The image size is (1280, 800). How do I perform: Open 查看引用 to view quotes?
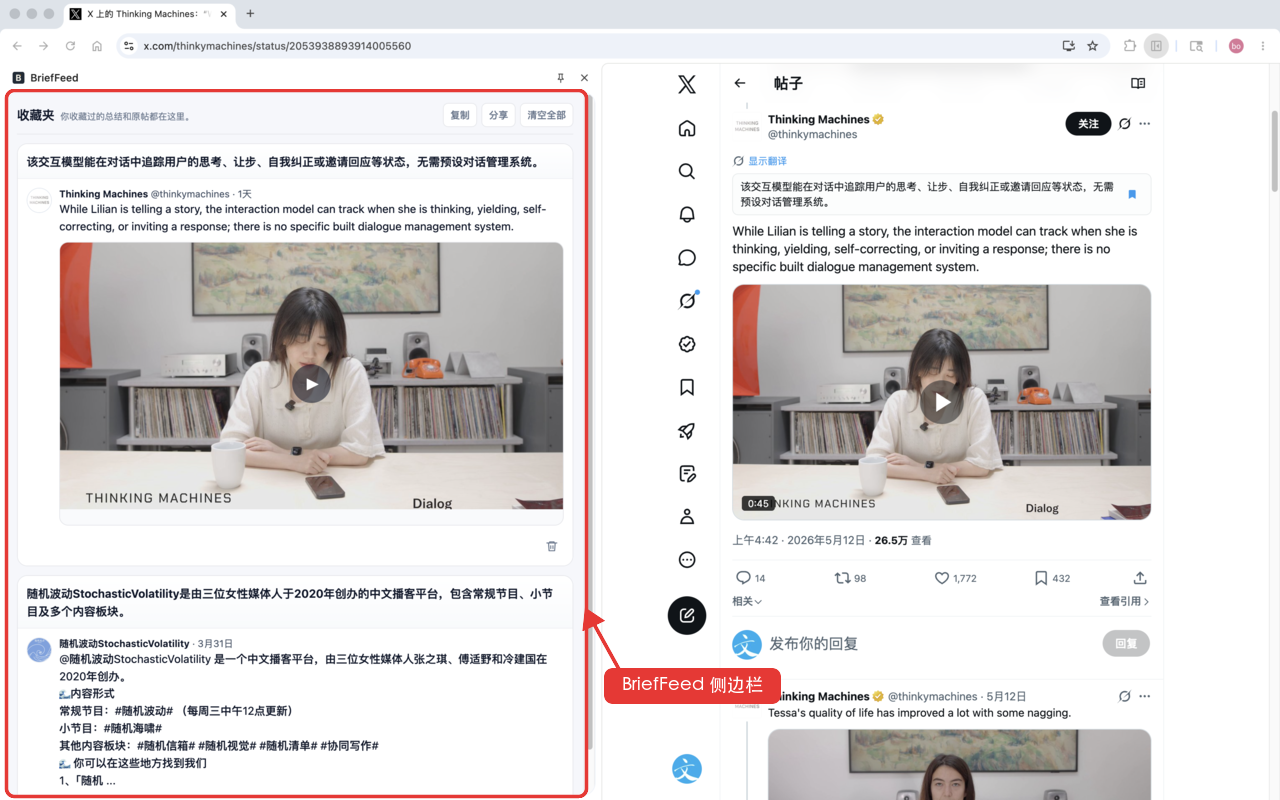(1124, 601)
